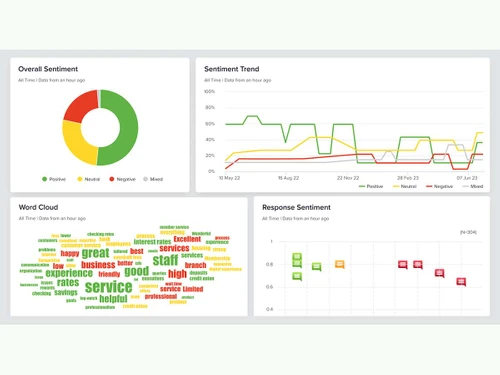Select the word 'experience' in large green text
Image resolution: width=500 pixels, height=375 pixels.
(x=69, y=273)
